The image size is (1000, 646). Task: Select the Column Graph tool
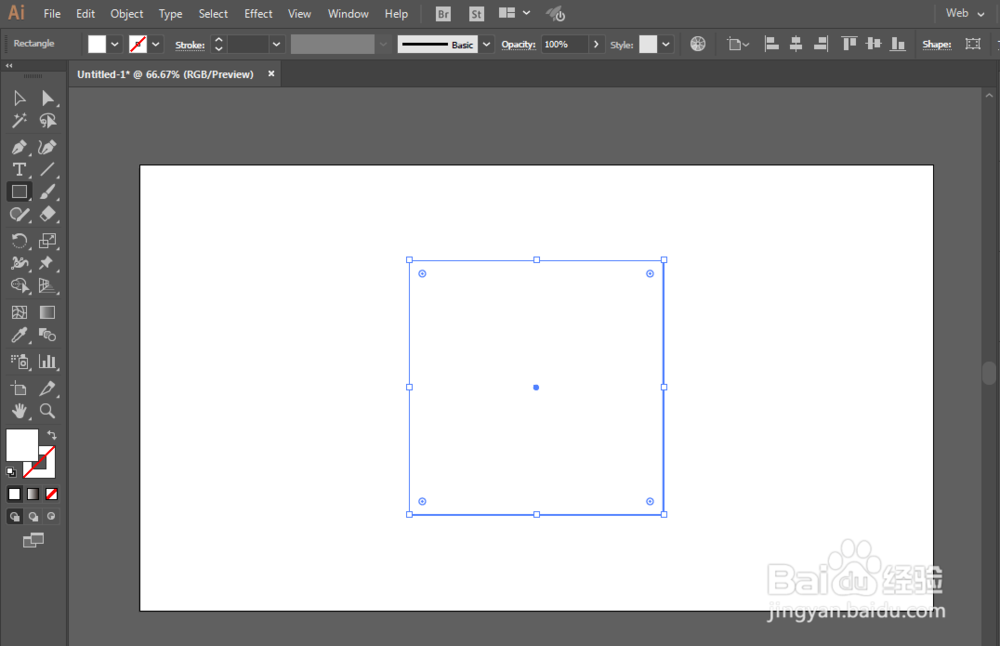[47, 362]
